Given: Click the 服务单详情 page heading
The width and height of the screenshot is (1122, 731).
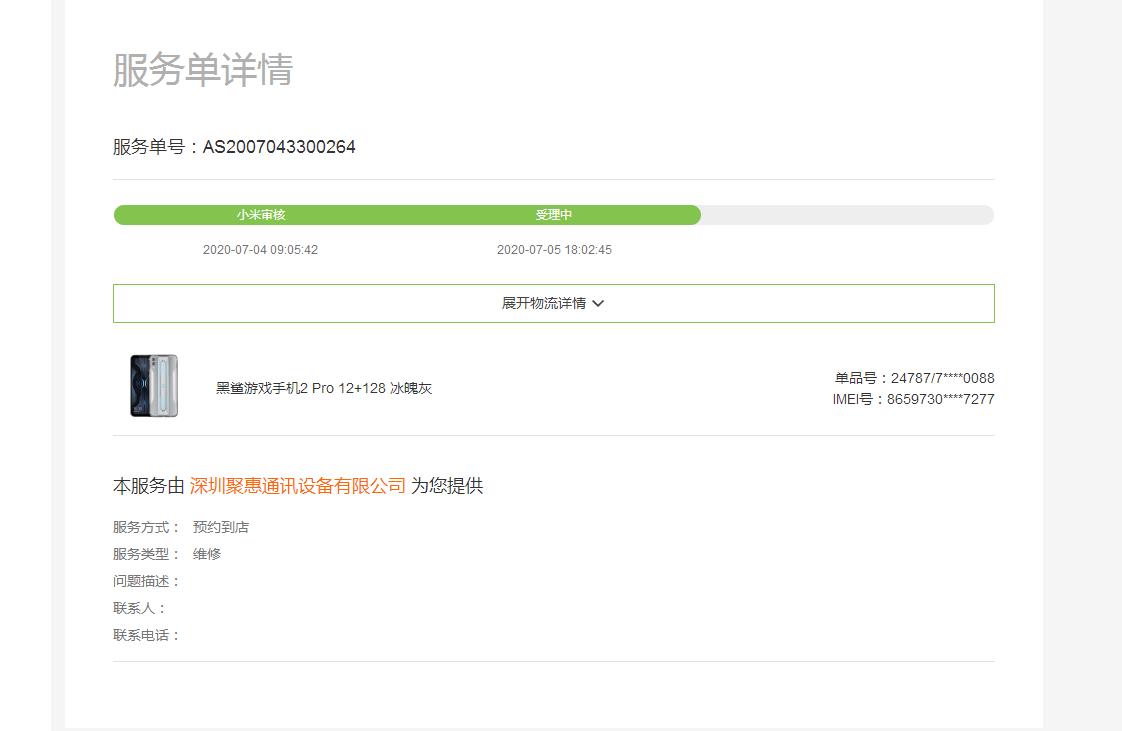Looking at the screenshot, I should (x=203, y=69).
